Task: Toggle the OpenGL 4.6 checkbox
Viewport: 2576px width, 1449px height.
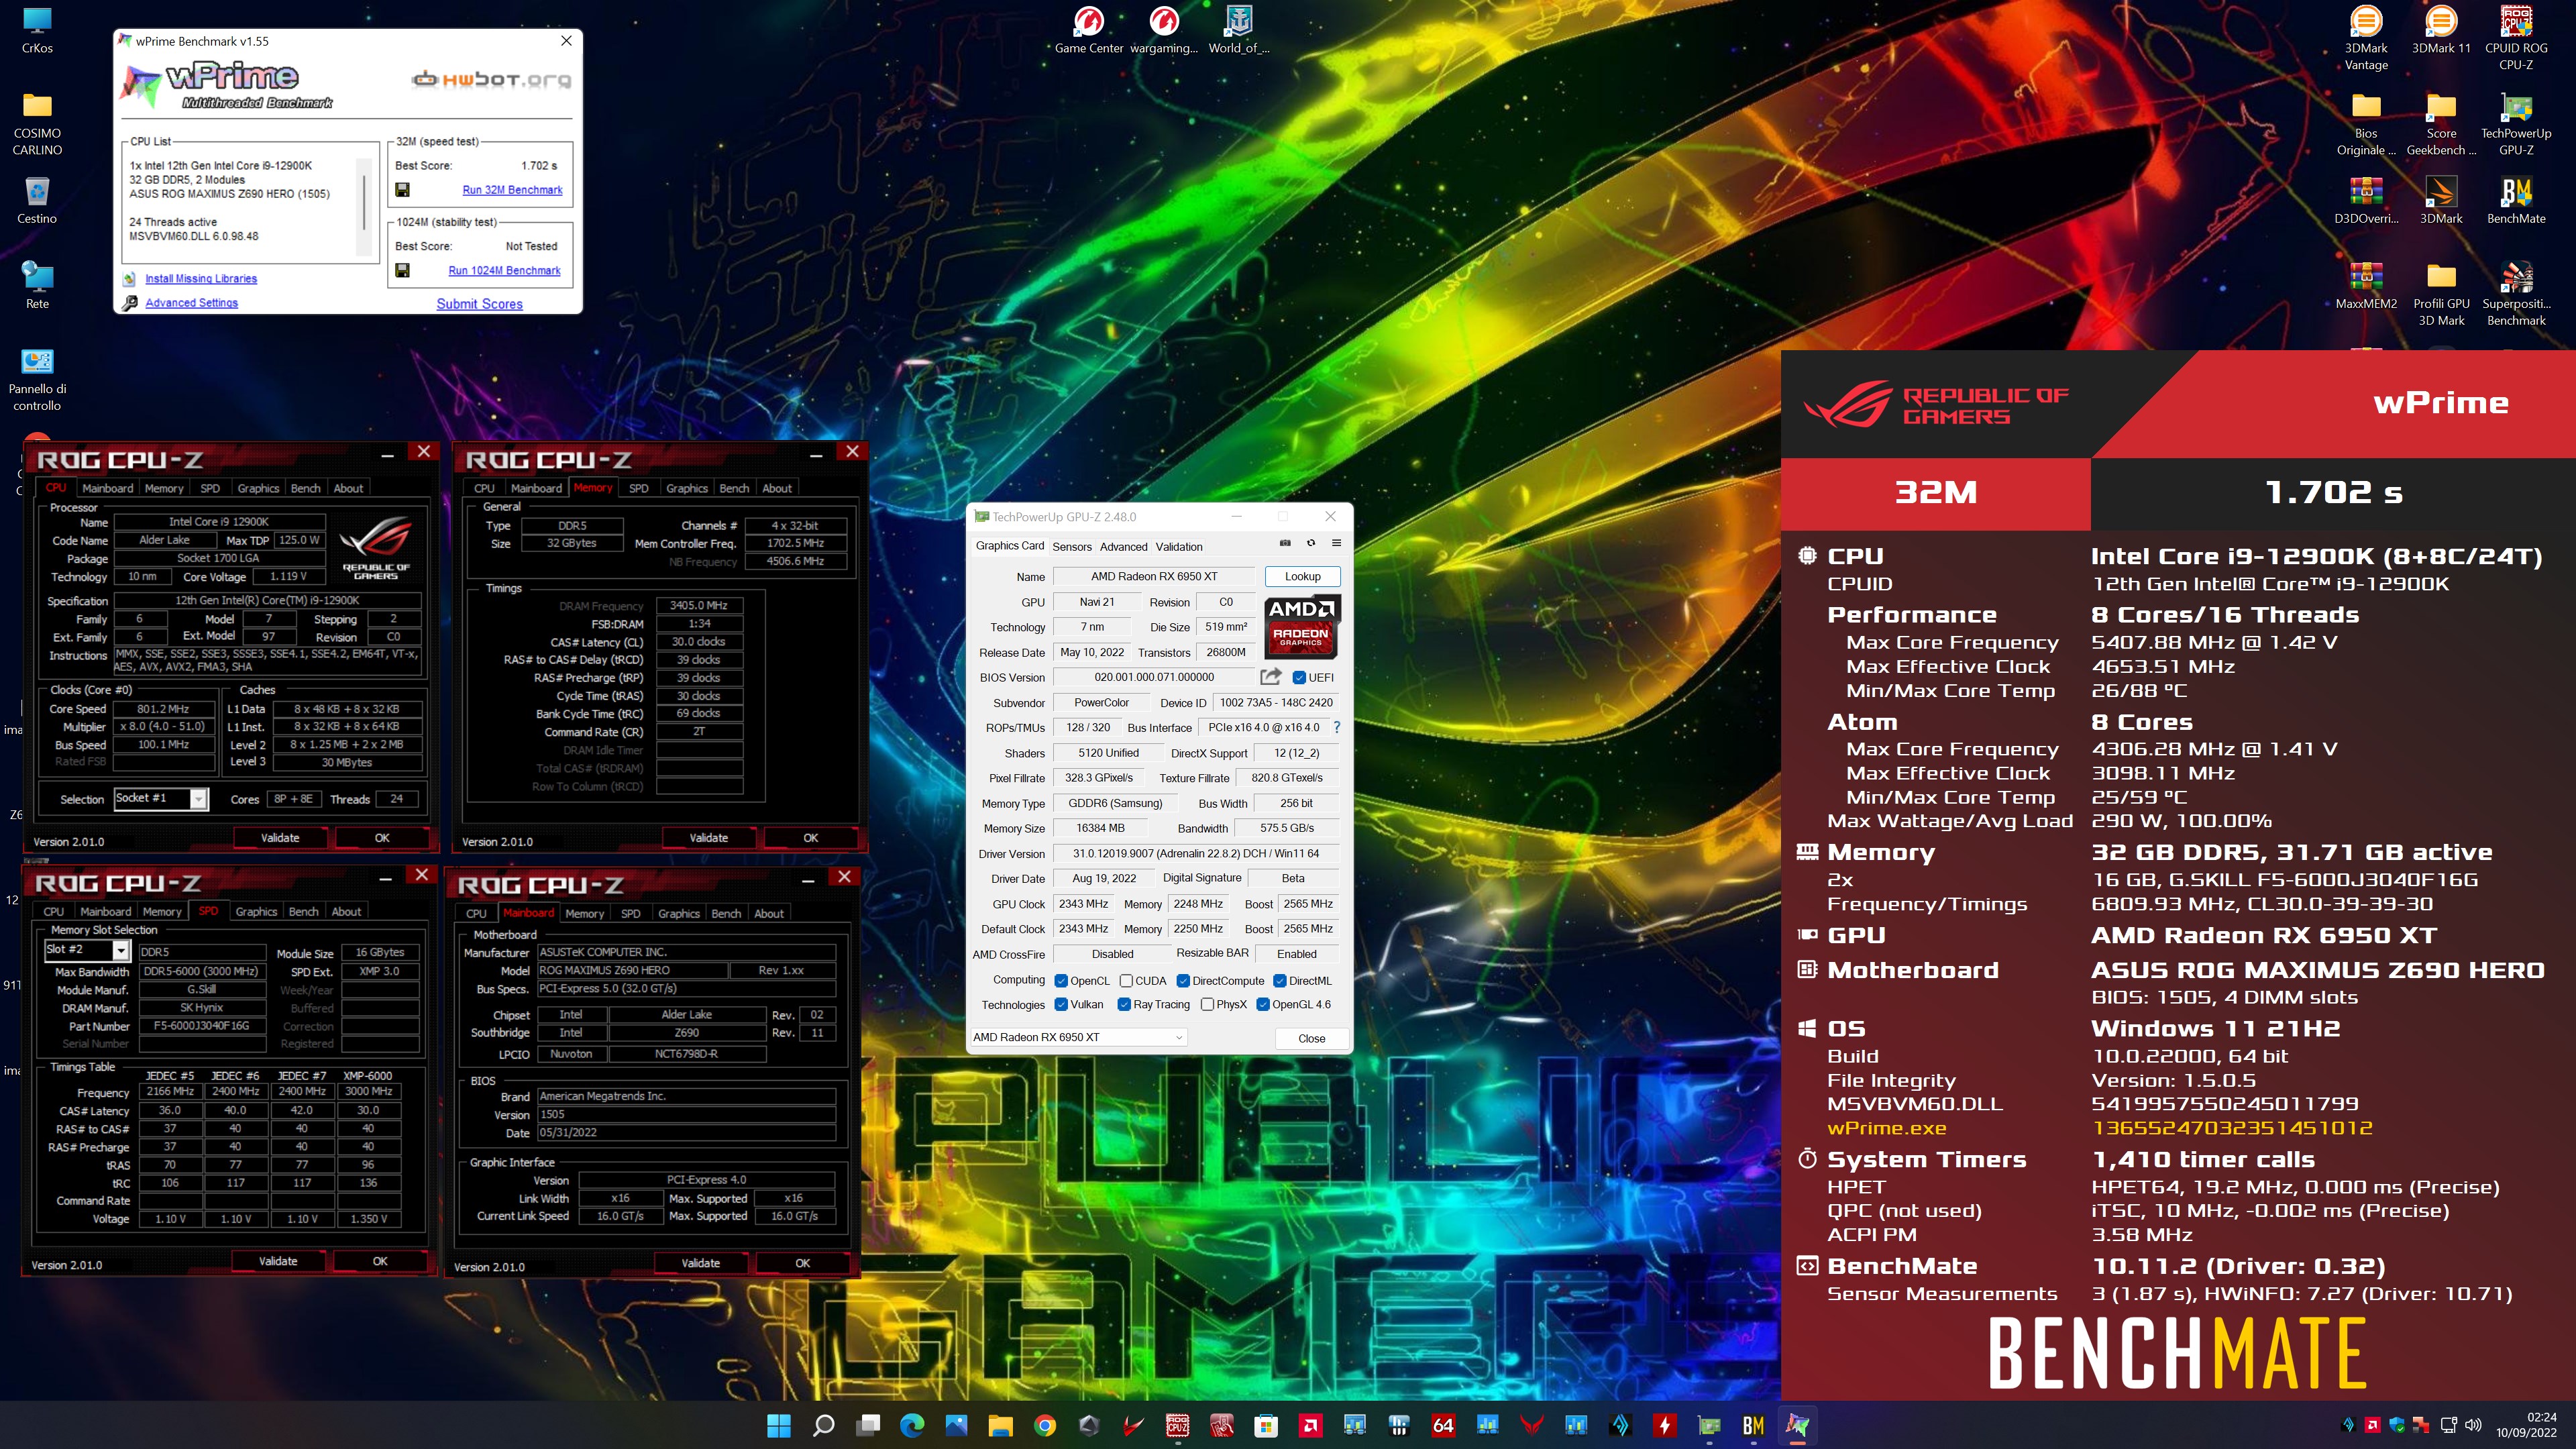Action: point(1263,1004)
